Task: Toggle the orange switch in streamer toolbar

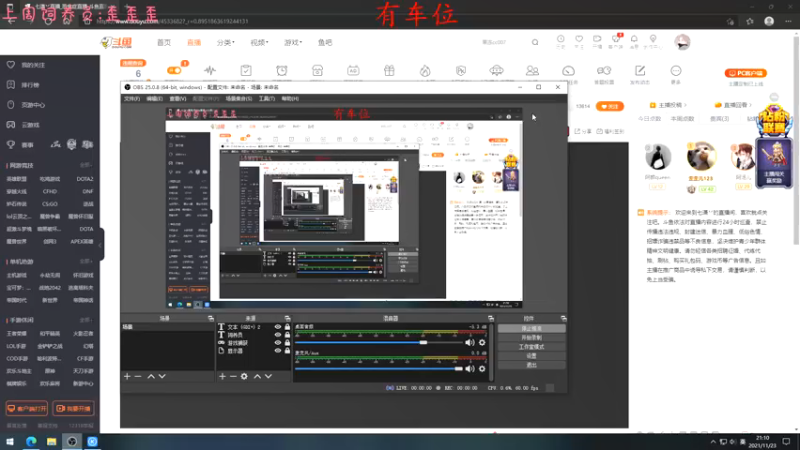Action: click(174, 70)
